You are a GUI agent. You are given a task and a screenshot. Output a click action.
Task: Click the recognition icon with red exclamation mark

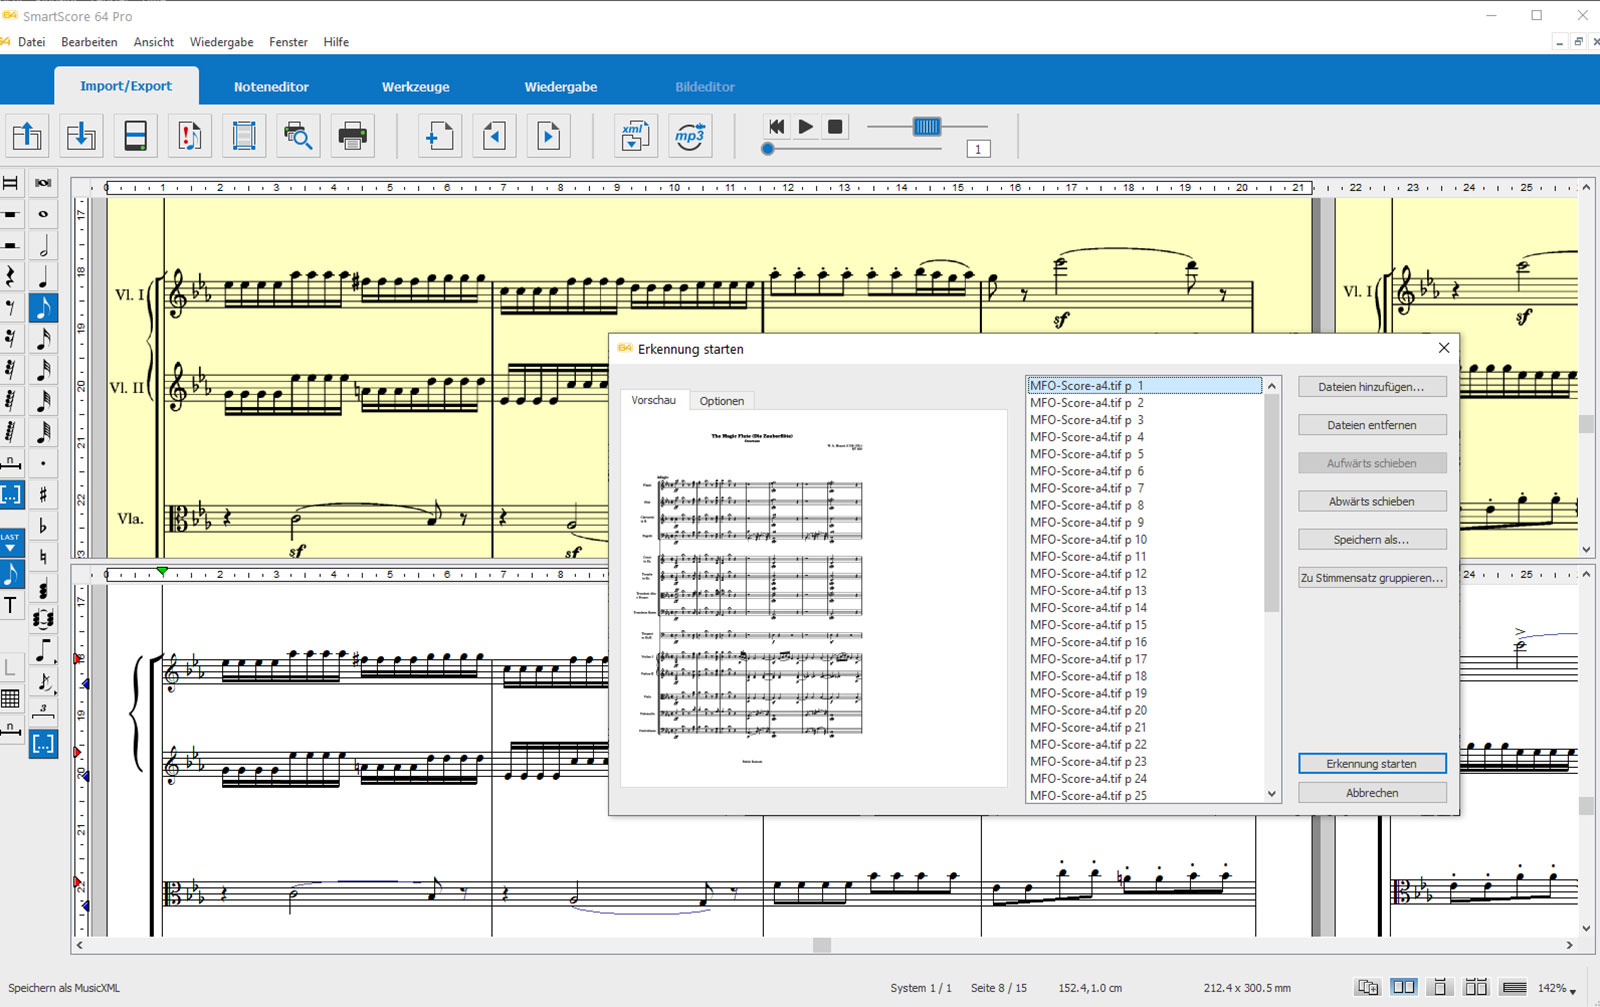pos(189,135)
